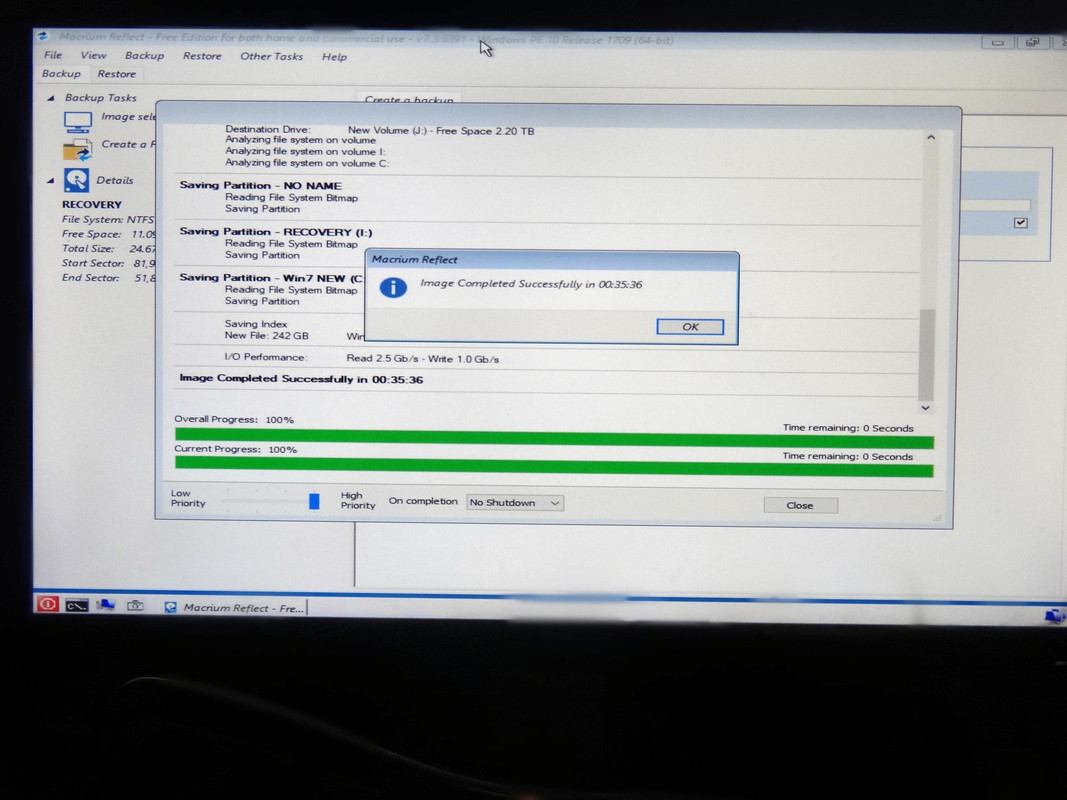Click the monitor icon beside Image selected
The height and width of the screenshot is (800, 1067).
click(x=78, y=122)
